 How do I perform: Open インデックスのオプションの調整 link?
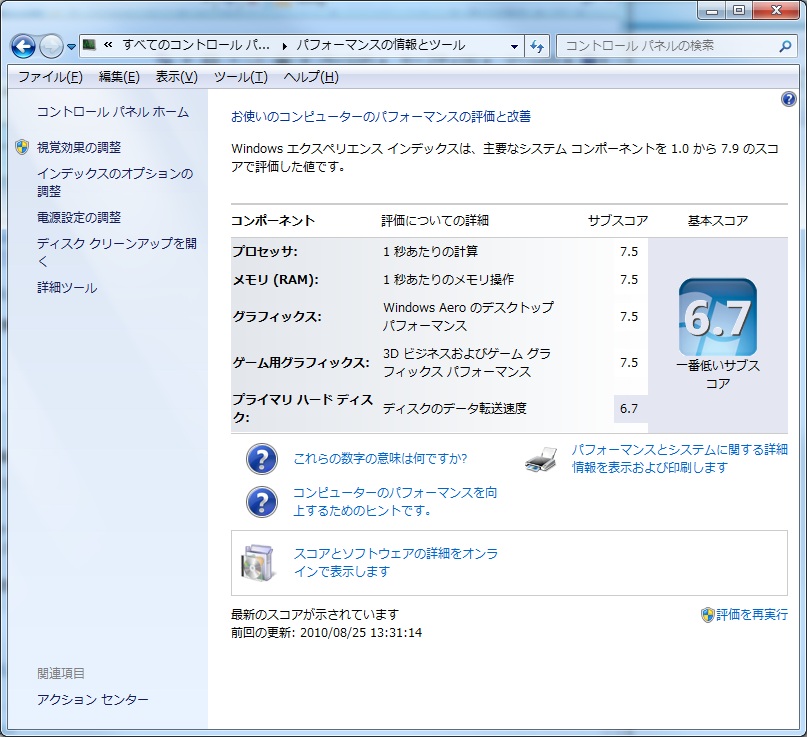pos(115,182)
